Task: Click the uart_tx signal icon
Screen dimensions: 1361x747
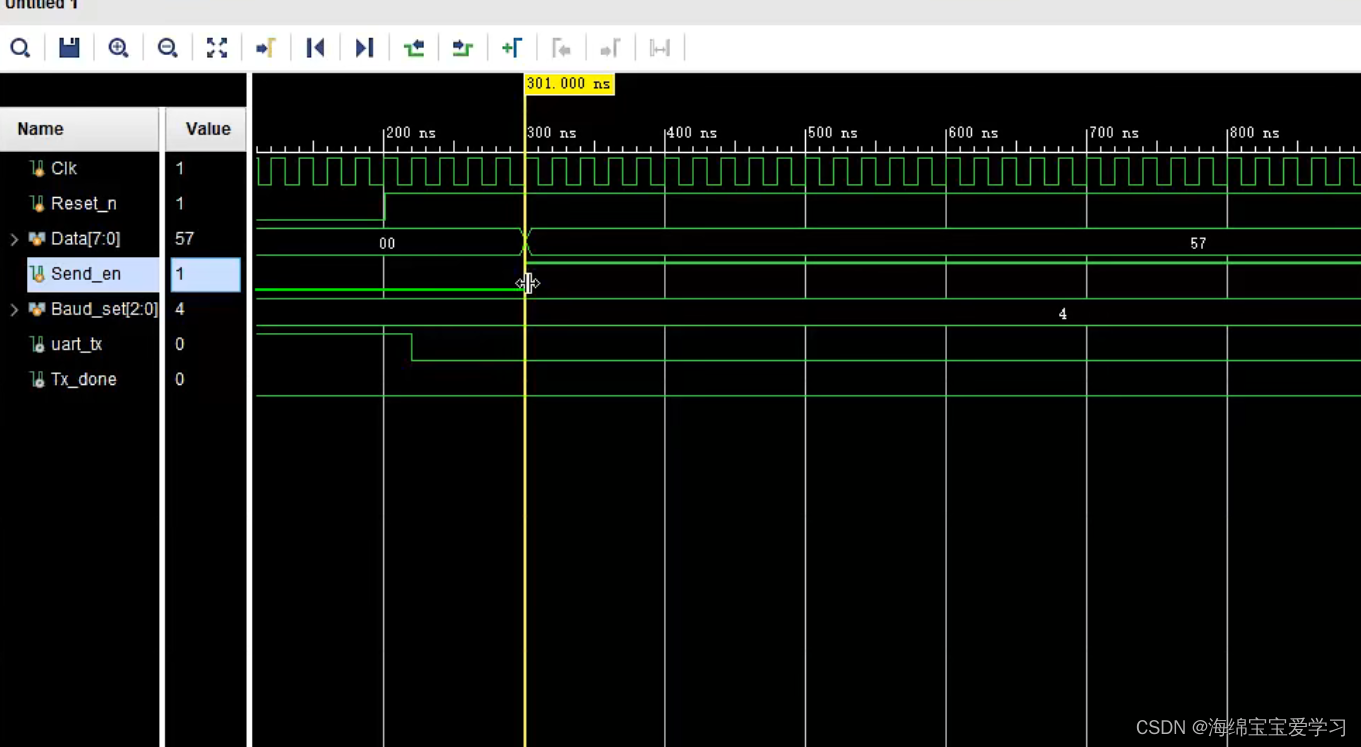Action: (x=37, y=344)
